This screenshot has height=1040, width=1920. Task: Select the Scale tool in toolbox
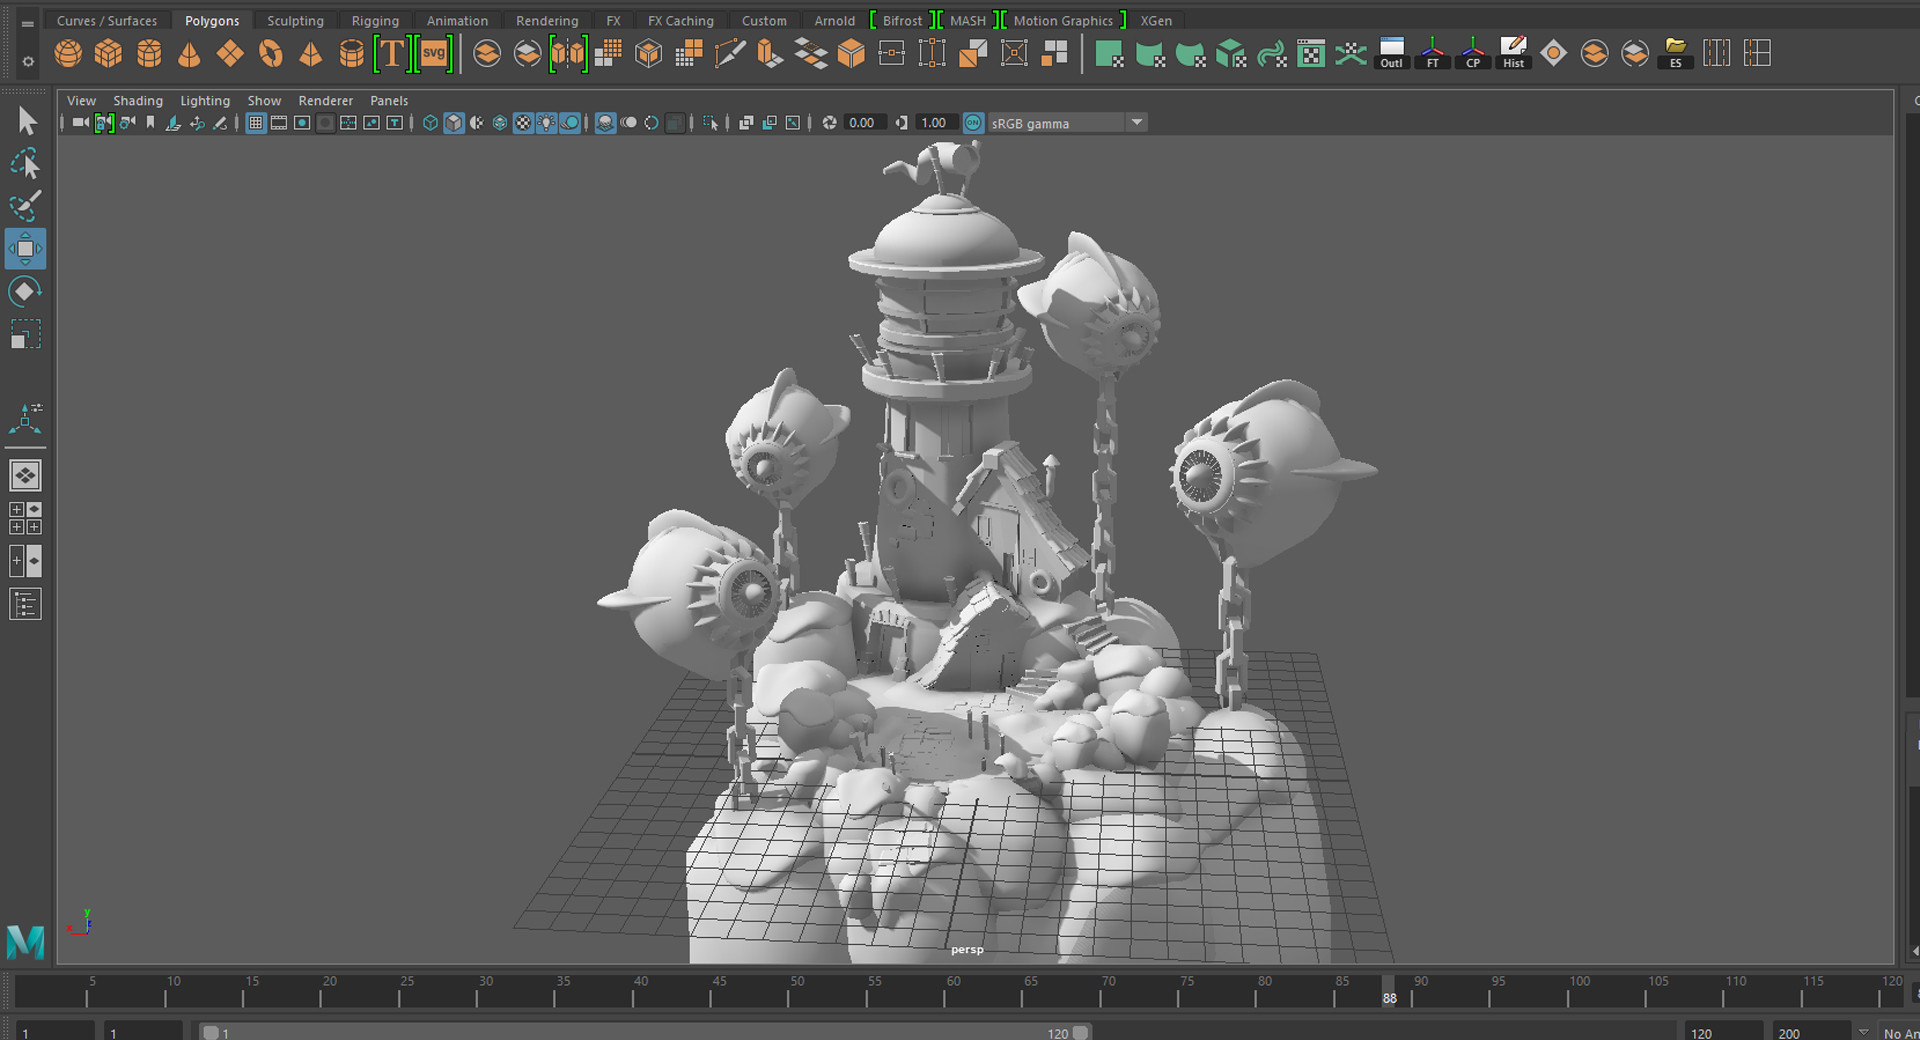pyautogui.click(x=26, y=334)
